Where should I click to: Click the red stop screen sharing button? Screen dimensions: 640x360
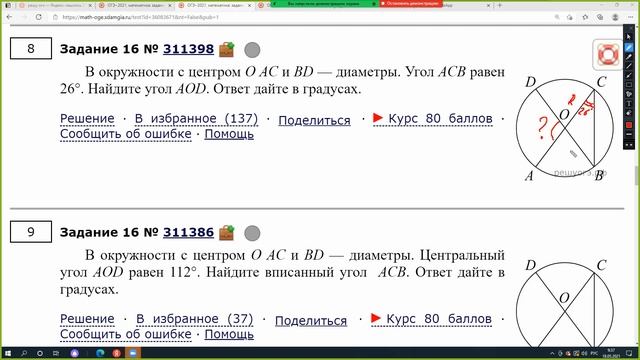[411, 3]
